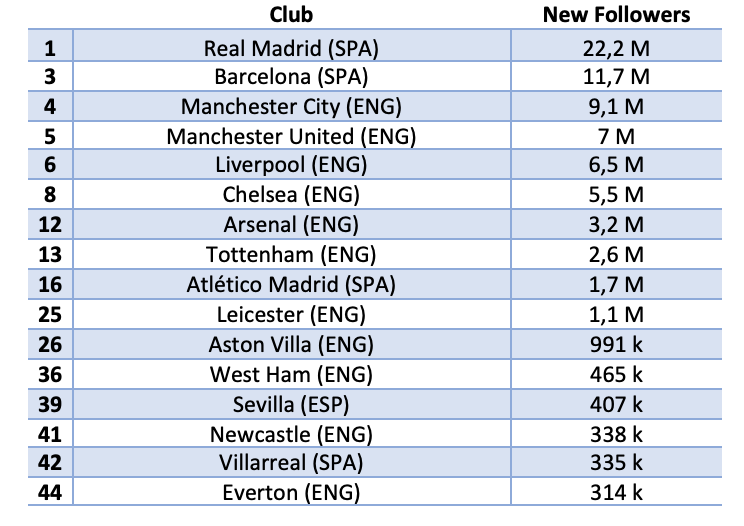This screenshot has width=744, height=526.
Task: Click the rank number 1 cell
Action: [x=50, y=47]
